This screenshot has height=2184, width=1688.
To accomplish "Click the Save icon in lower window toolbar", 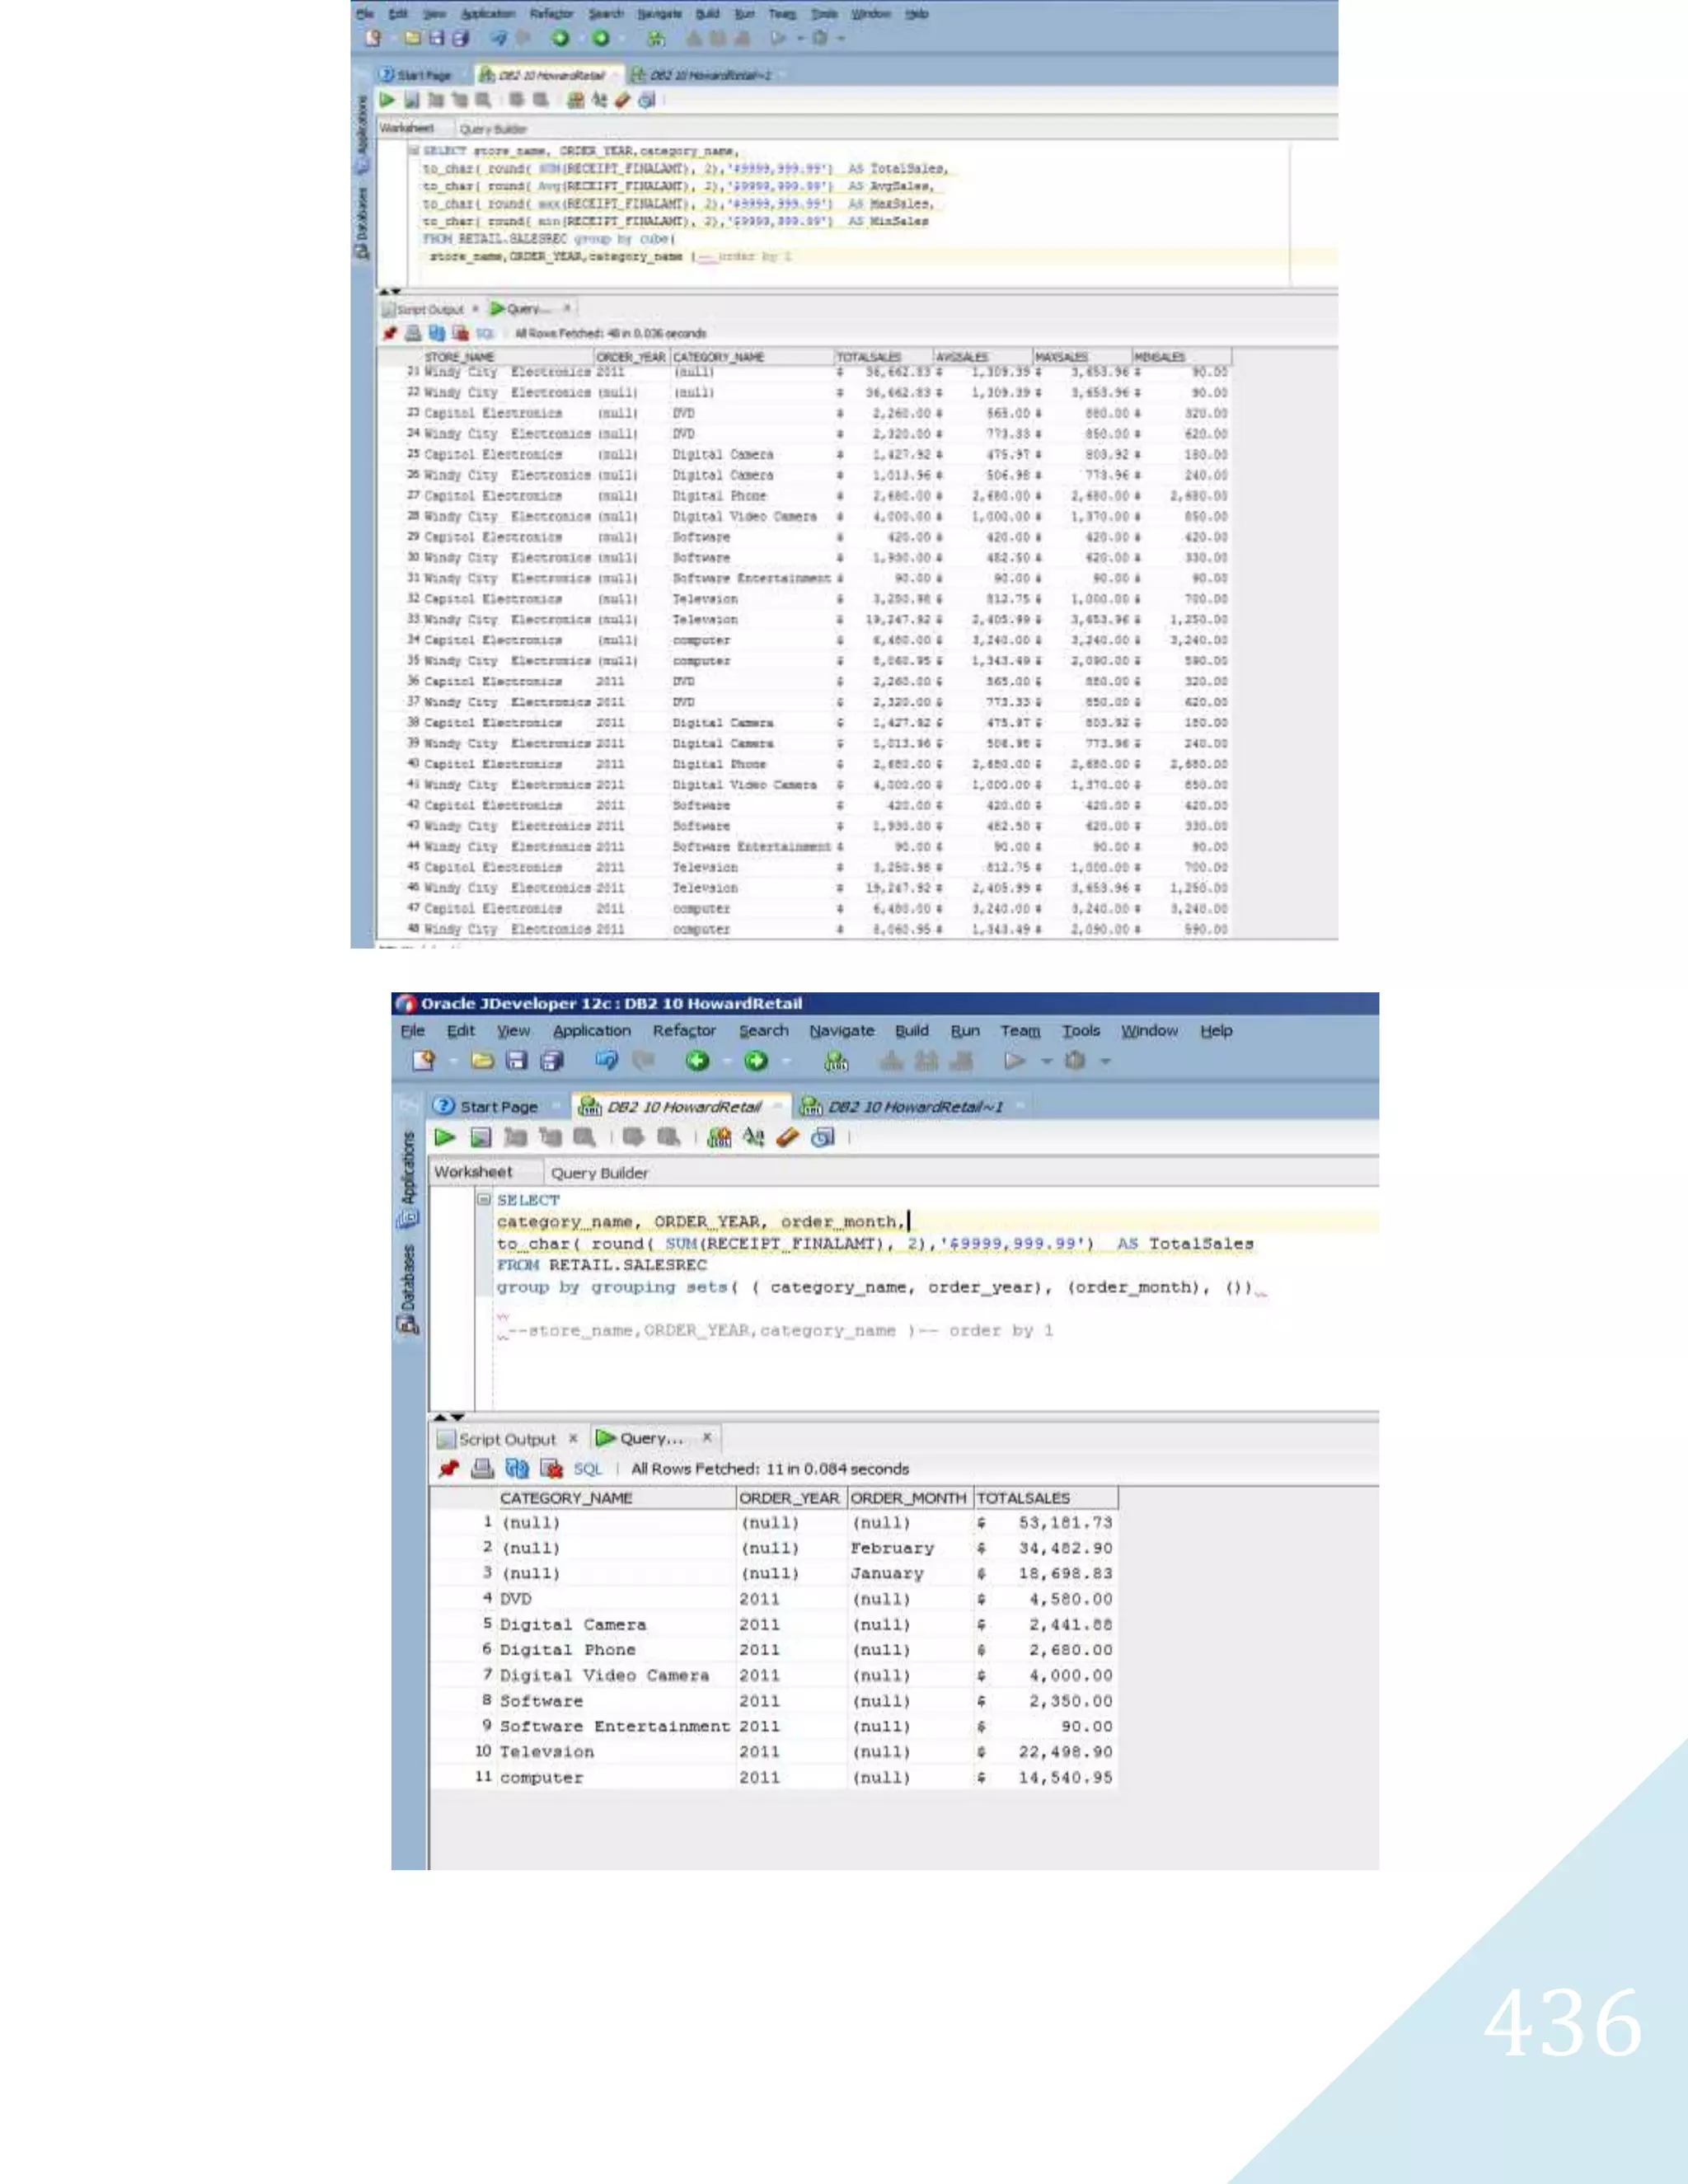I will coord(516,1060).
